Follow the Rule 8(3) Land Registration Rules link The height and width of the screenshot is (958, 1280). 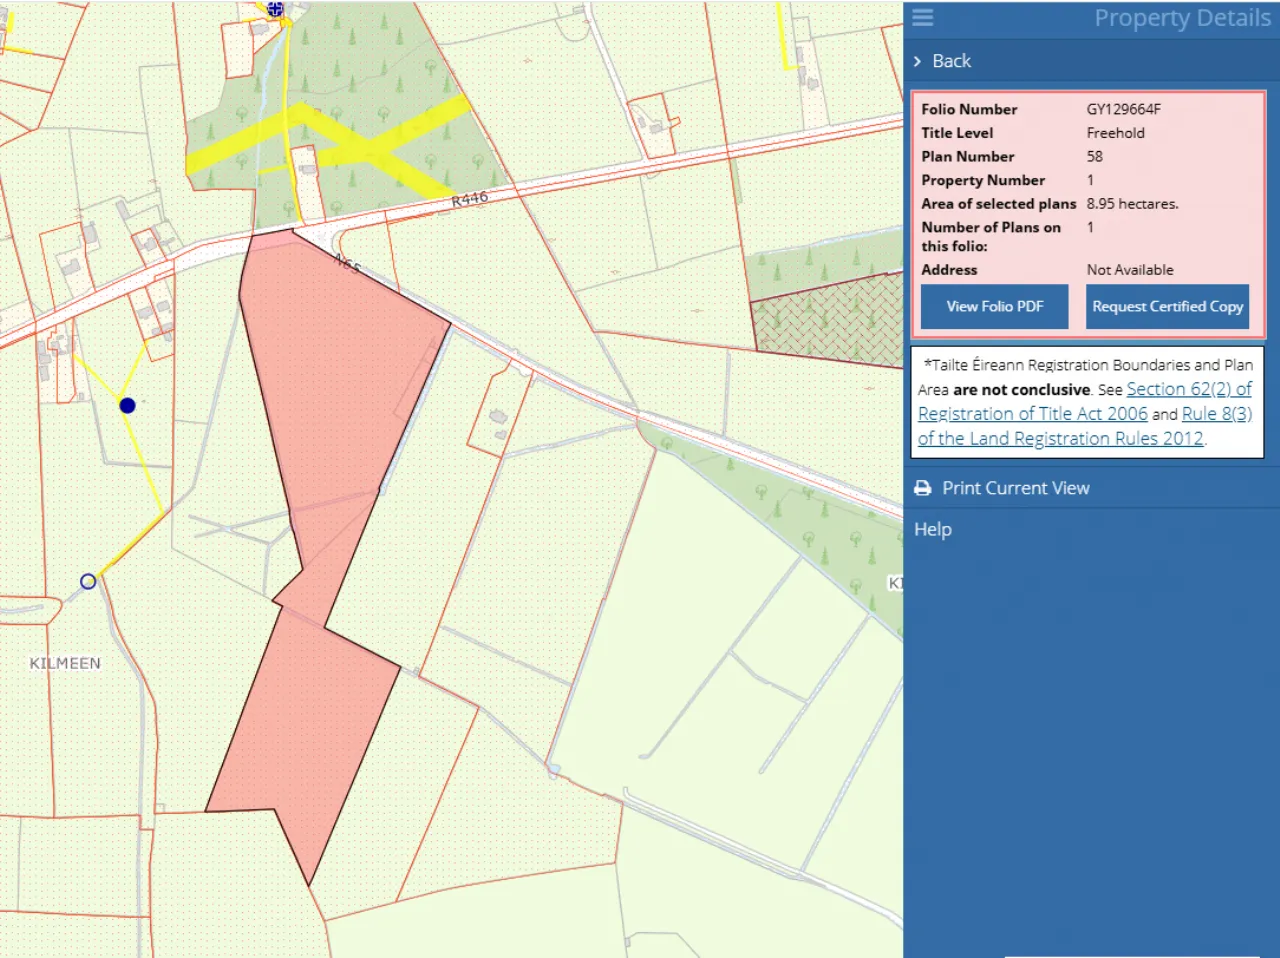coord(1216,414)
